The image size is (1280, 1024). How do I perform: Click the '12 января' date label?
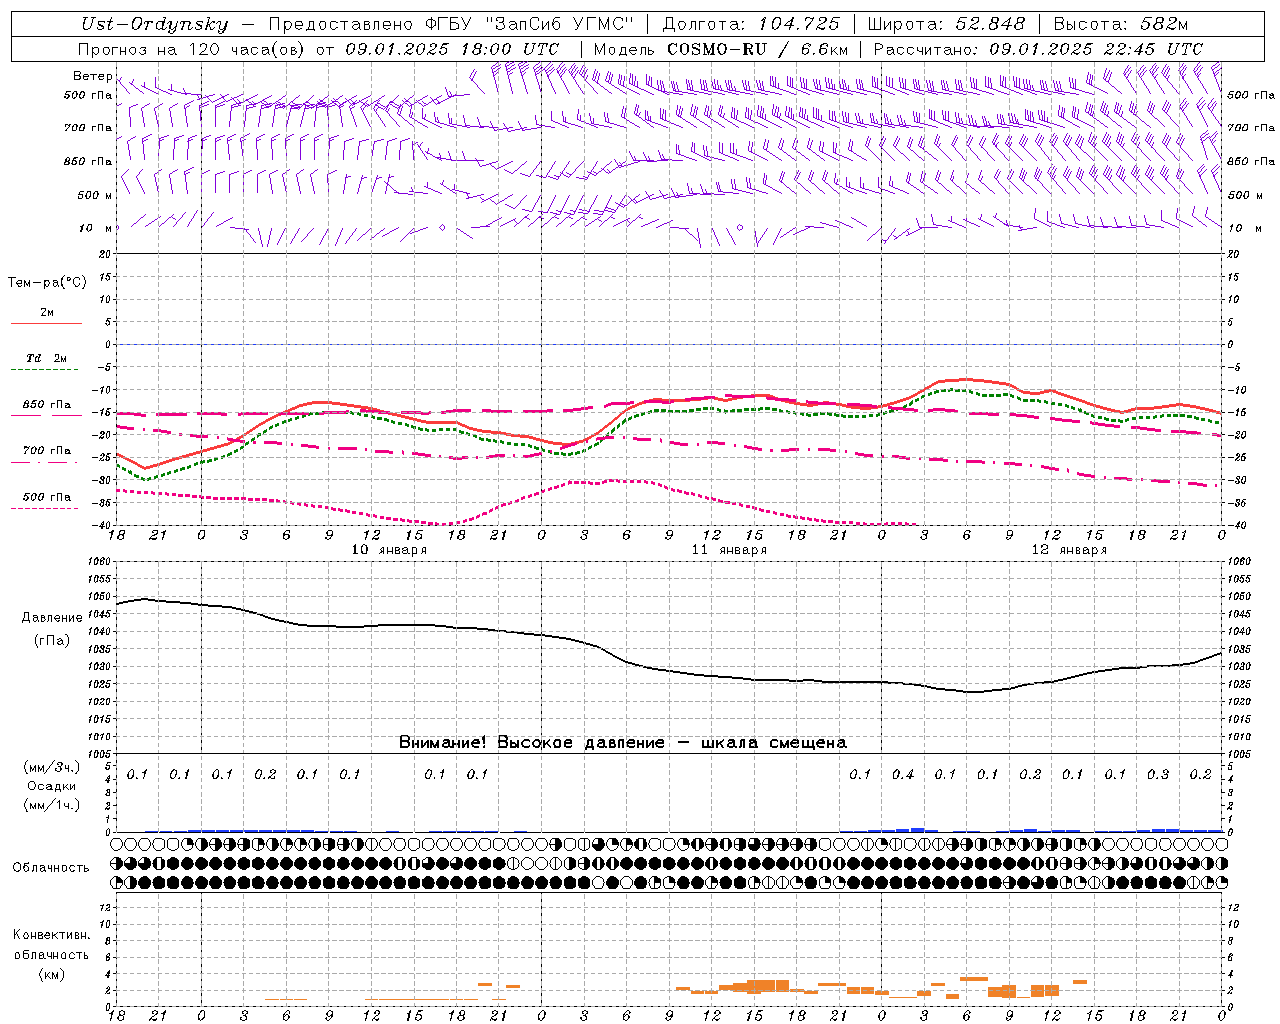[x=1069, y=550]
